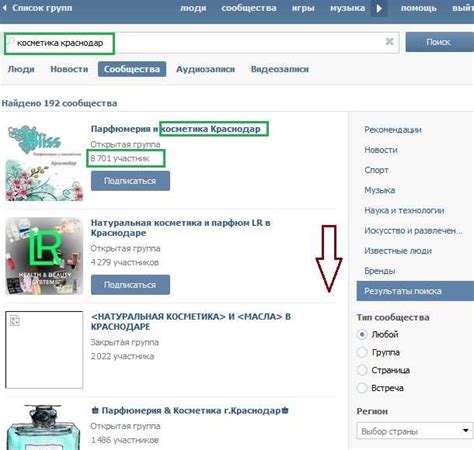Open the perfume bottle group thumbnail

click(44, 427)
